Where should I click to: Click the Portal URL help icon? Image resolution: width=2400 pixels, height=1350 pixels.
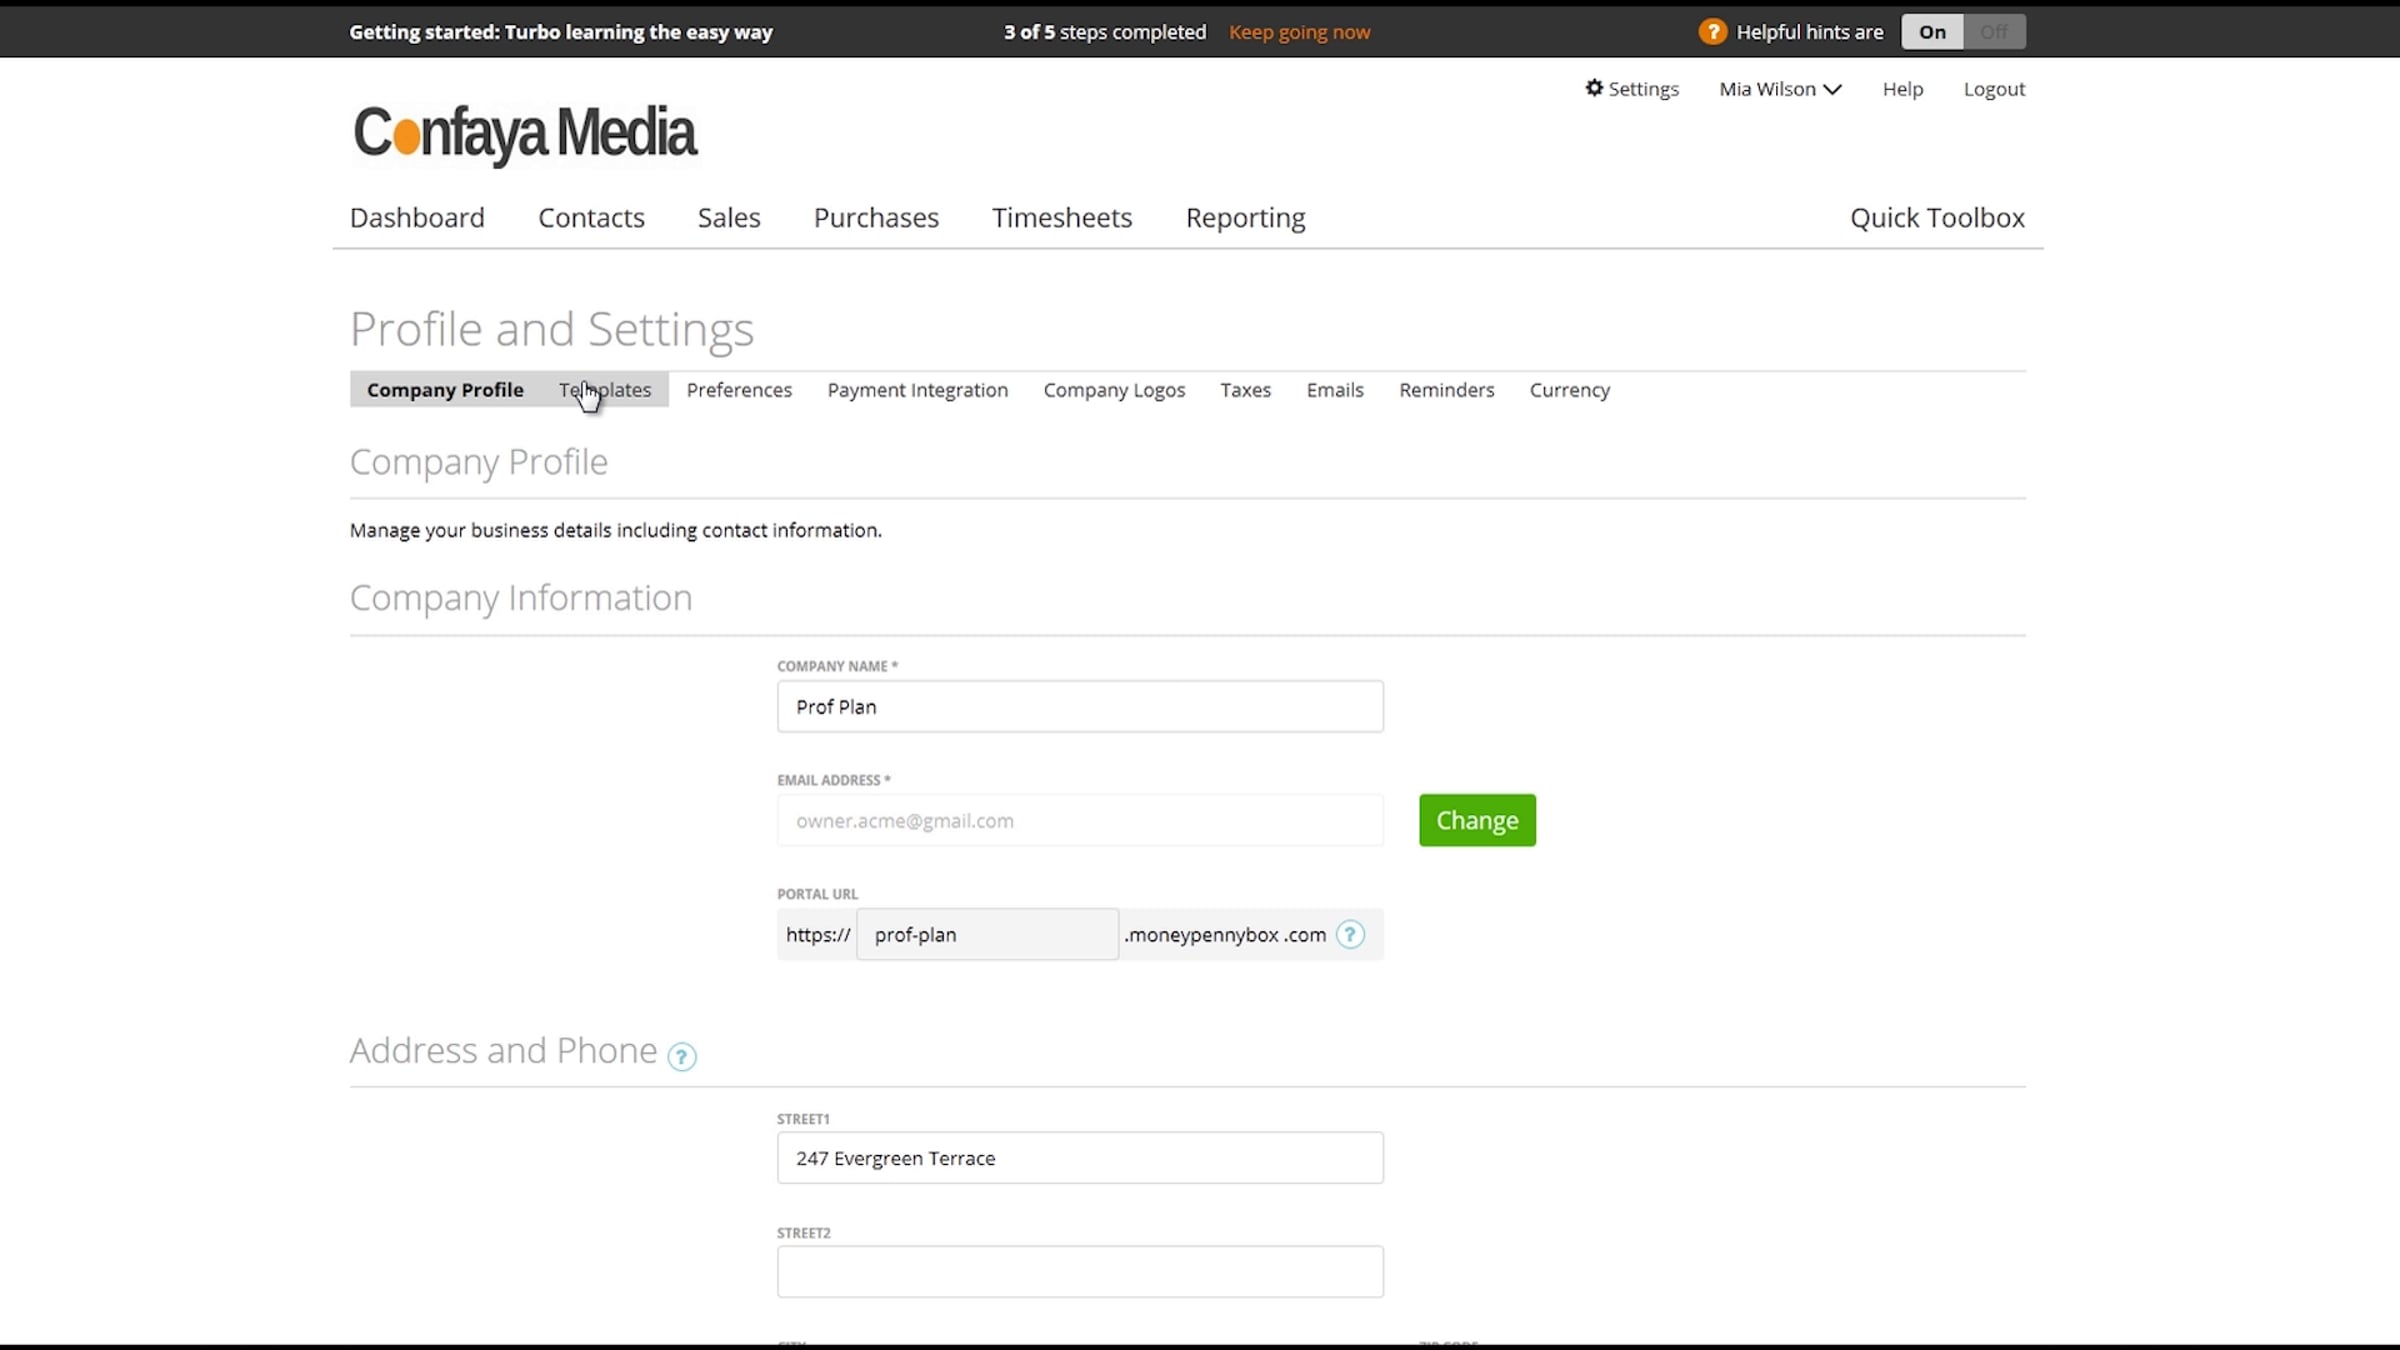[x=1350, y=934]
